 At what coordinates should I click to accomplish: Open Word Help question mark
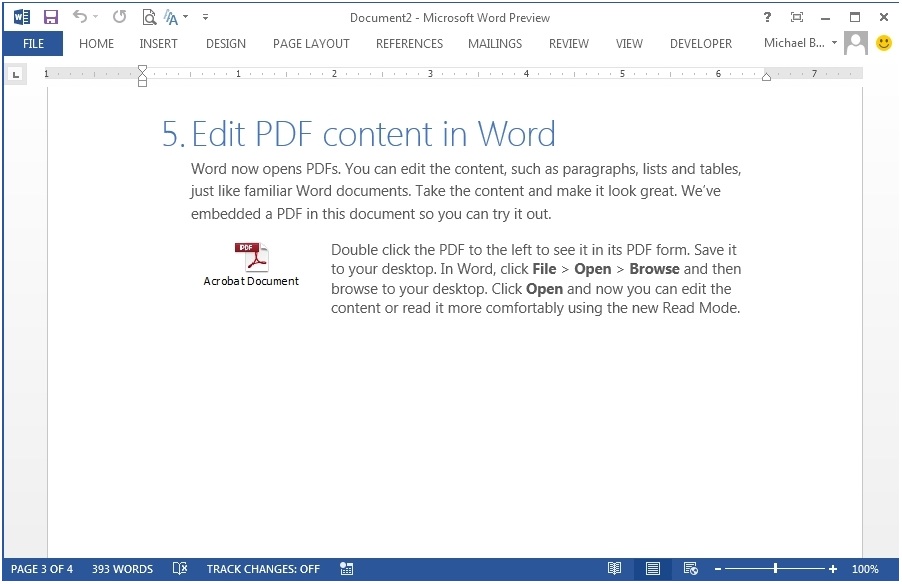tap(767, 17)
